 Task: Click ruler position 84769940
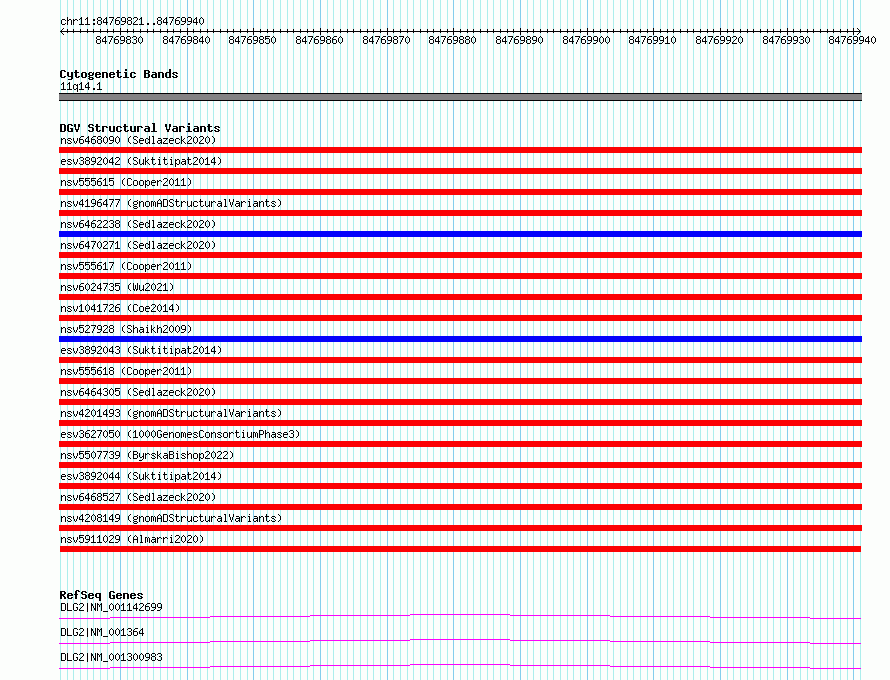click(x=853, y=40)
